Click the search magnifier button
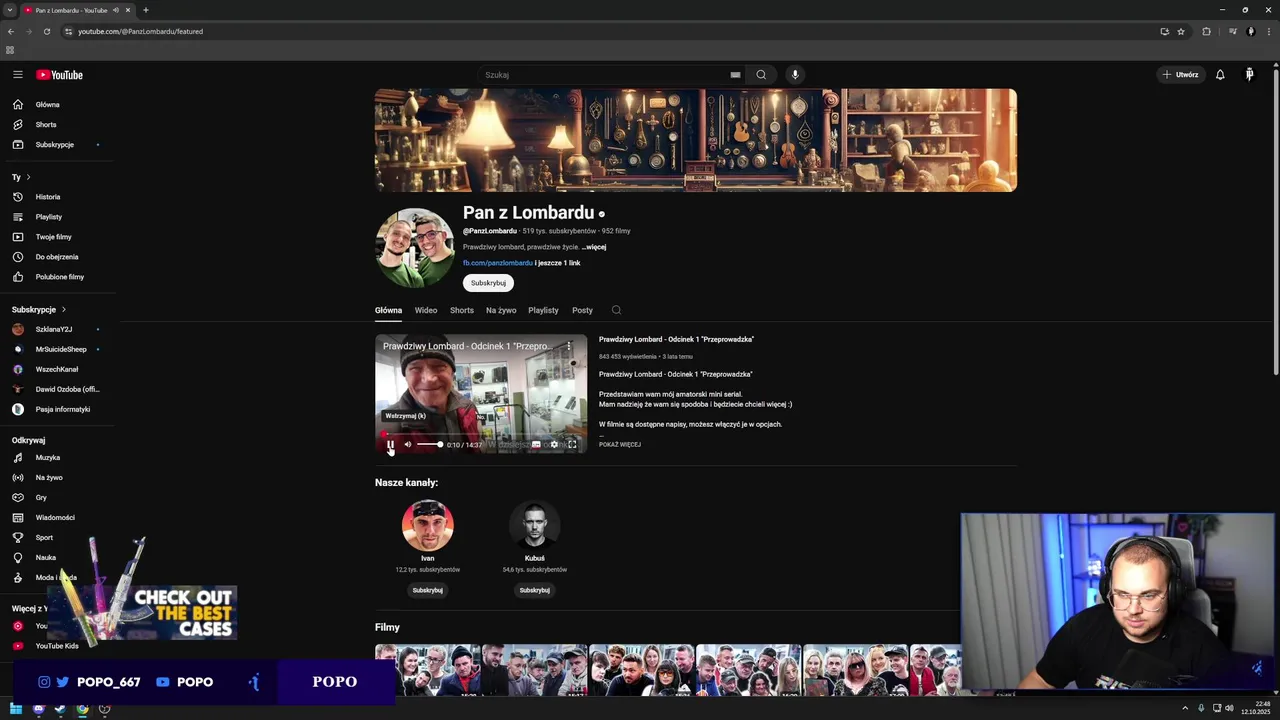Screen dimensions: 1280x720 [761, 75]
